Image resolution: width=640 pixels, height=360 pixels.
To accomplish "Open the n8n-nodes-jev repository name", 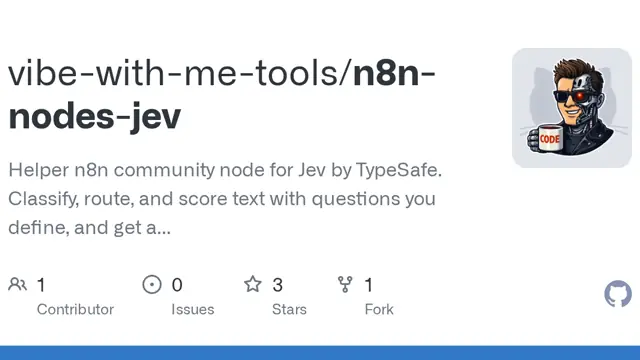I will tap(222, 95).
